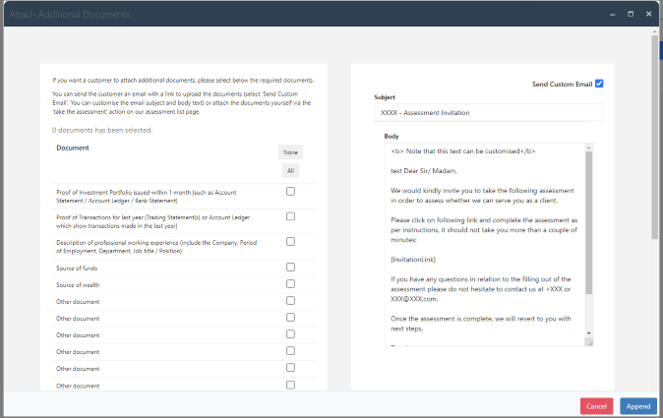Check the Proof of Investment Portfolio checkbox
The image size is (663, 418).
tap(290, 191)
